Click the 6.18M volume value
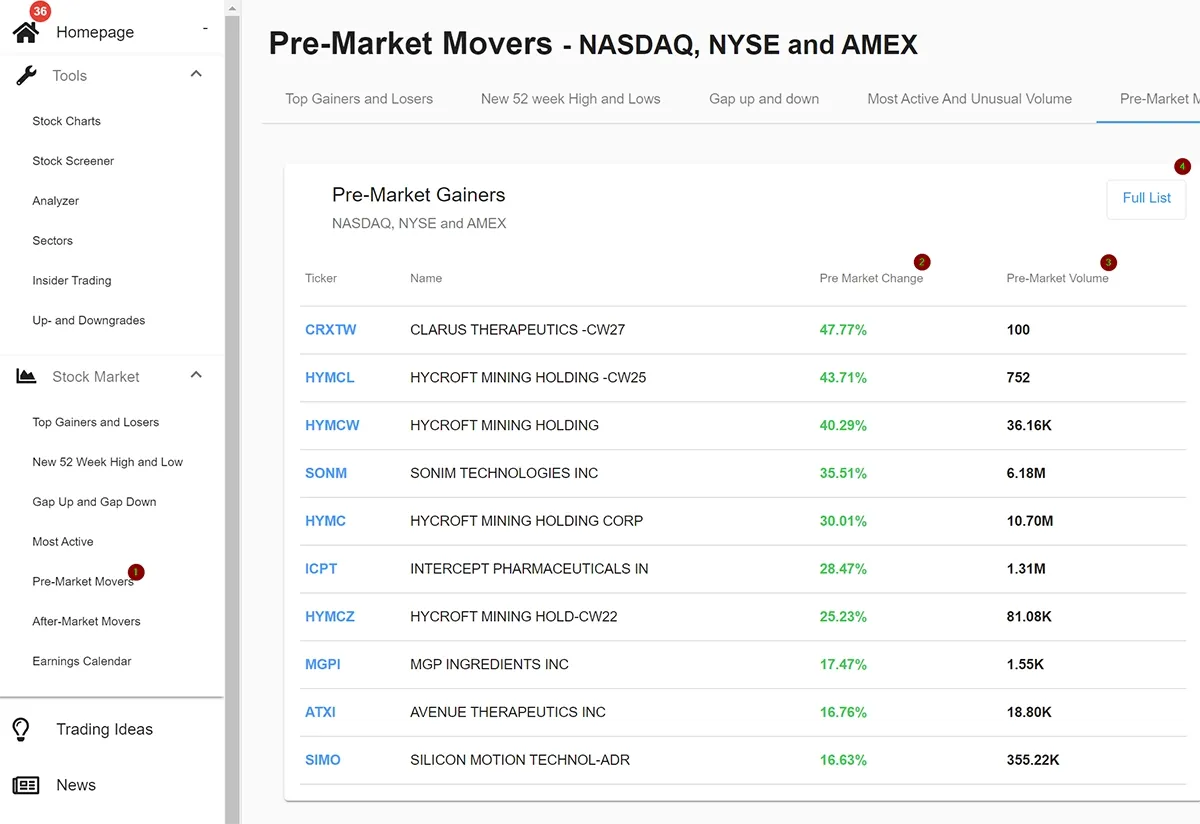1200x824 pixels. point(1026,473)
